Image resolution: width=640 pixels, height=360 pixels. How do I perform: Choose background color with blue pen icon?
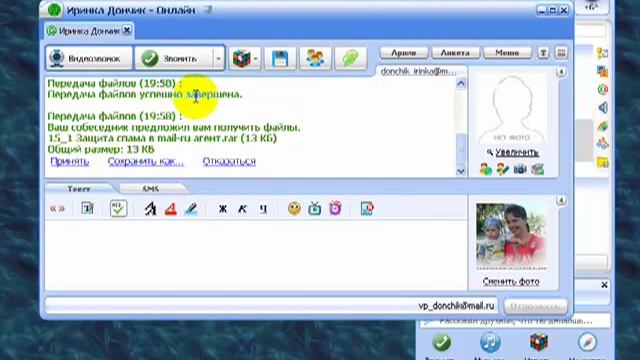pyautogui.click(x=191, y=209)
